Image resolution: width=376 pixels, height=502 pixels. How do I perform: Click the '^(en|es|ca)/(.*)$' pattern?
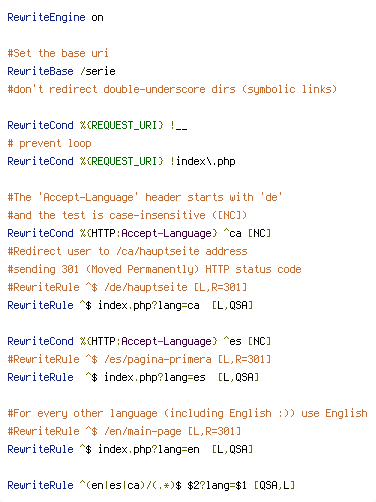point(130,485)
